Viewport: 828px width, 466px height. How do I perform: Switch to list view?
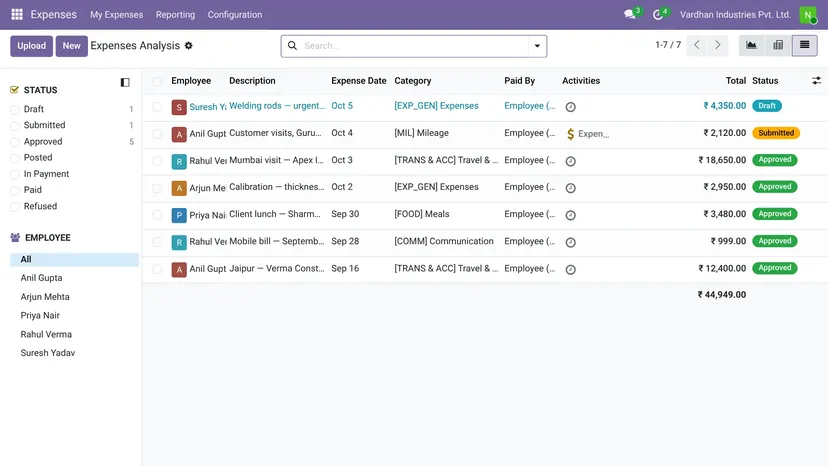coord(804,45)
